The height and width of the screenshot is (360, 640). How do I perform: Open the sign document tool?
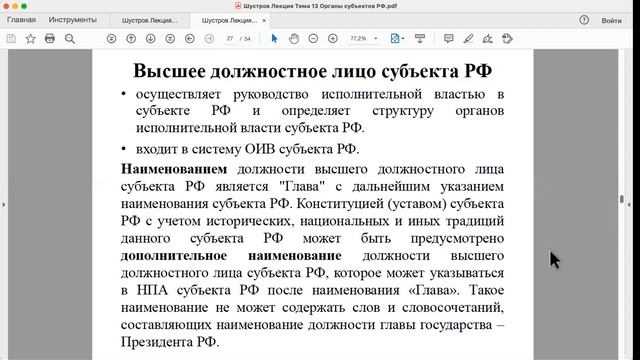pyautogui.click(x=488, y=39)
